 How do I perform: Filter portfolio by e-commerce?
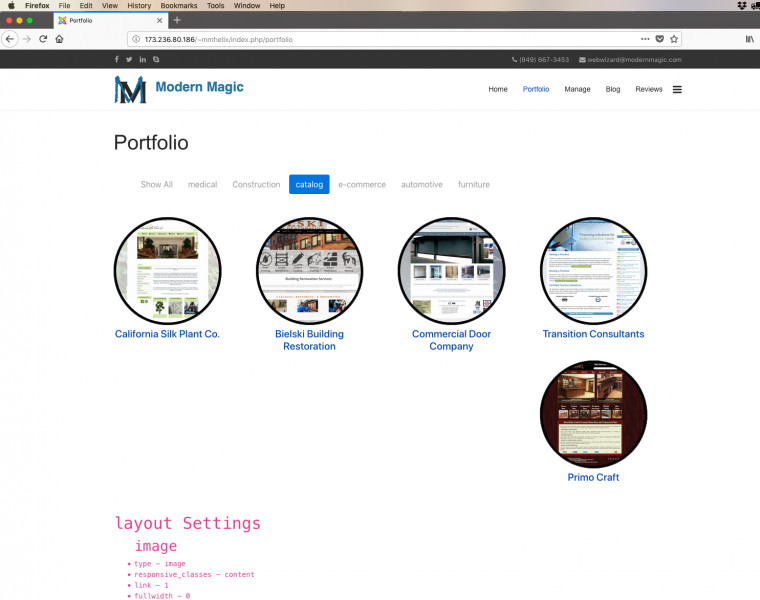tap(362, 184)
